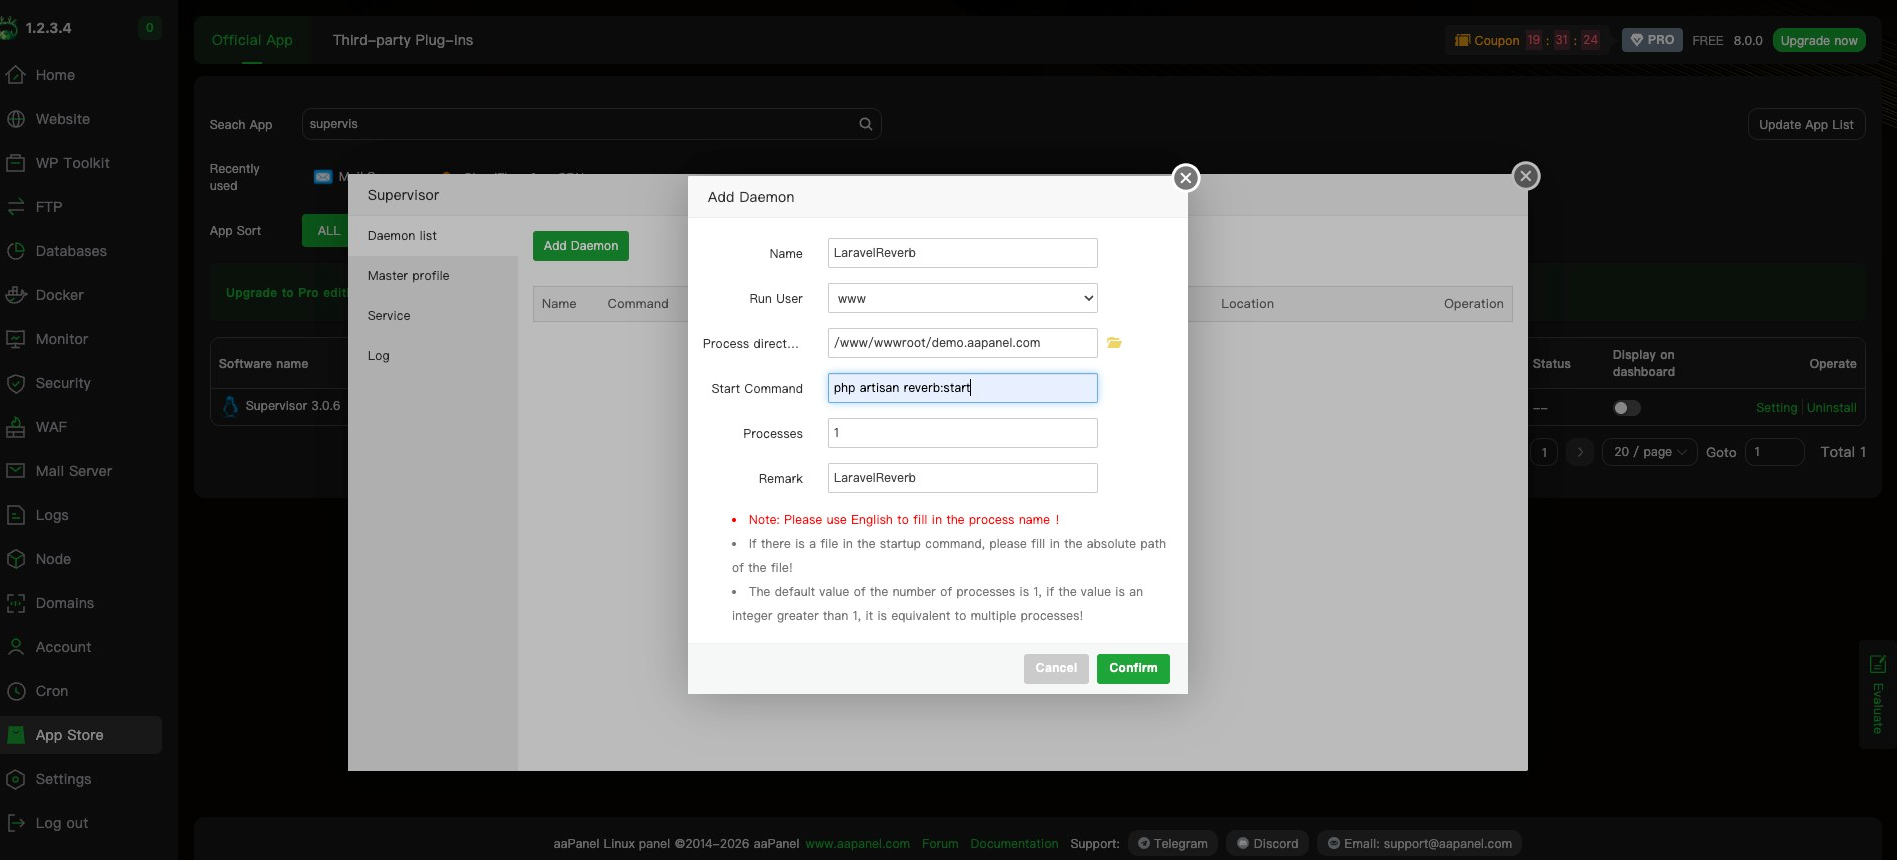The width and height of the screenshot is (1897, 860).
Task: Open Mail Server envelope icon
Action: coord(16,471)
